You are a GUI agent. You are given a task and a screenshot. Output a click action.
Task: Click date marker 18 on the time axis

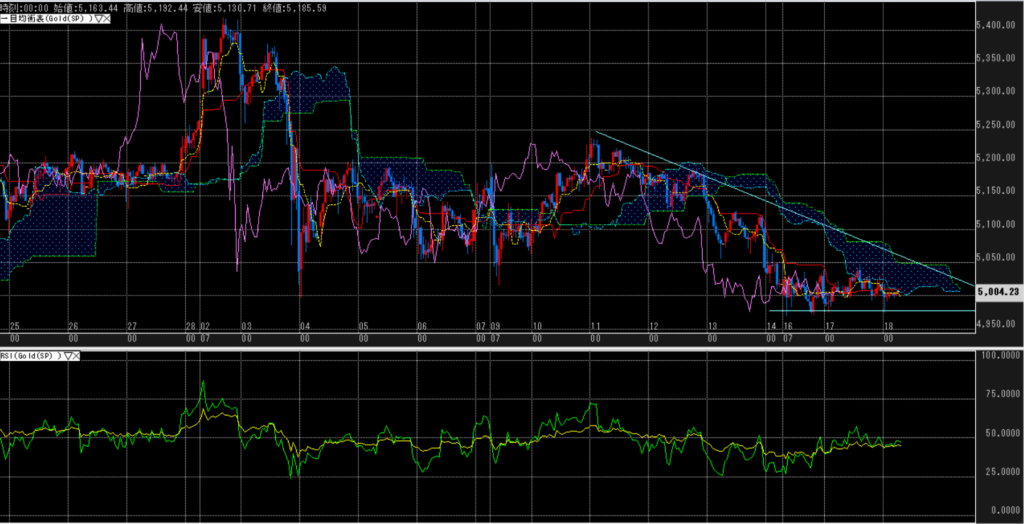[887, 327]
